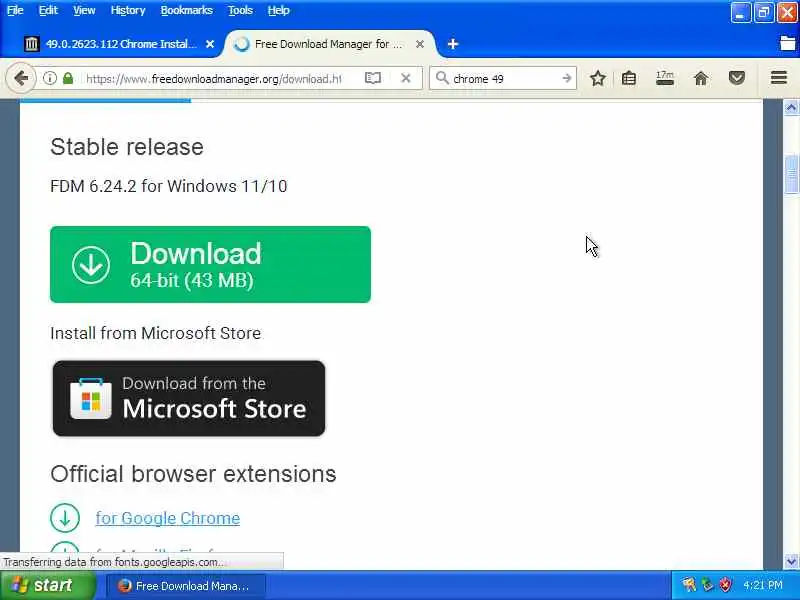
Task: Open the Edit menu
Action: click(x=48, y=10)
